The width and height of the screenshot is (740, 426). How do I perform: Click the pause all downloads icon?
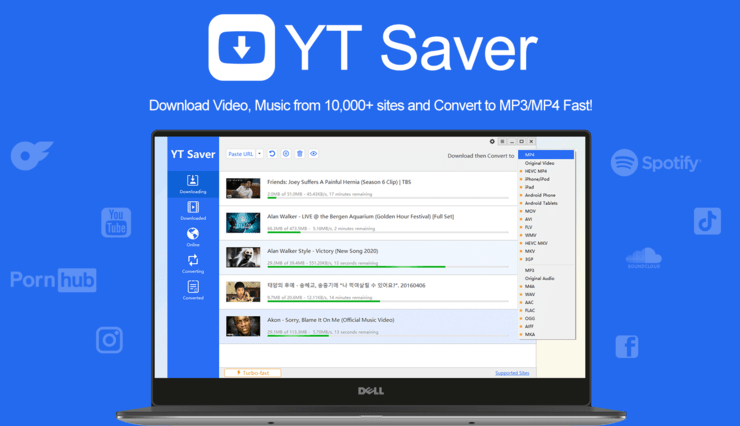point(286,154)
